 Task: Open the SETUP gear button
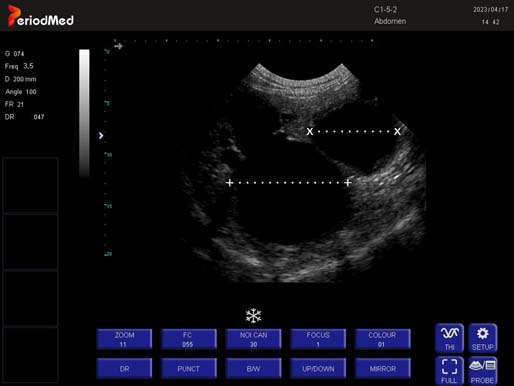coord(483,338)
